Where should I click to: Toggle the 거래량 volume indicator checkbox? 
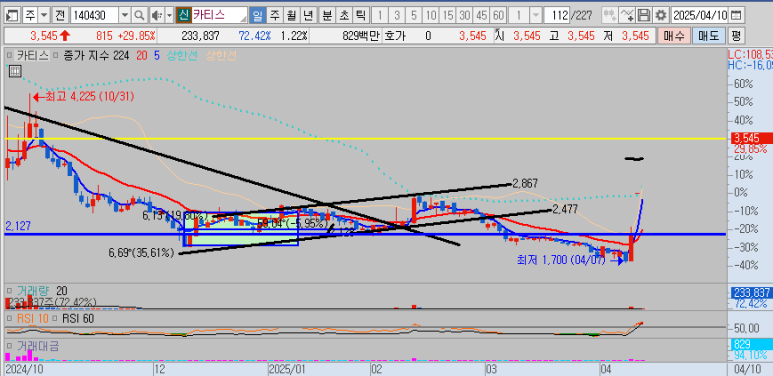[x=10, y=291]
